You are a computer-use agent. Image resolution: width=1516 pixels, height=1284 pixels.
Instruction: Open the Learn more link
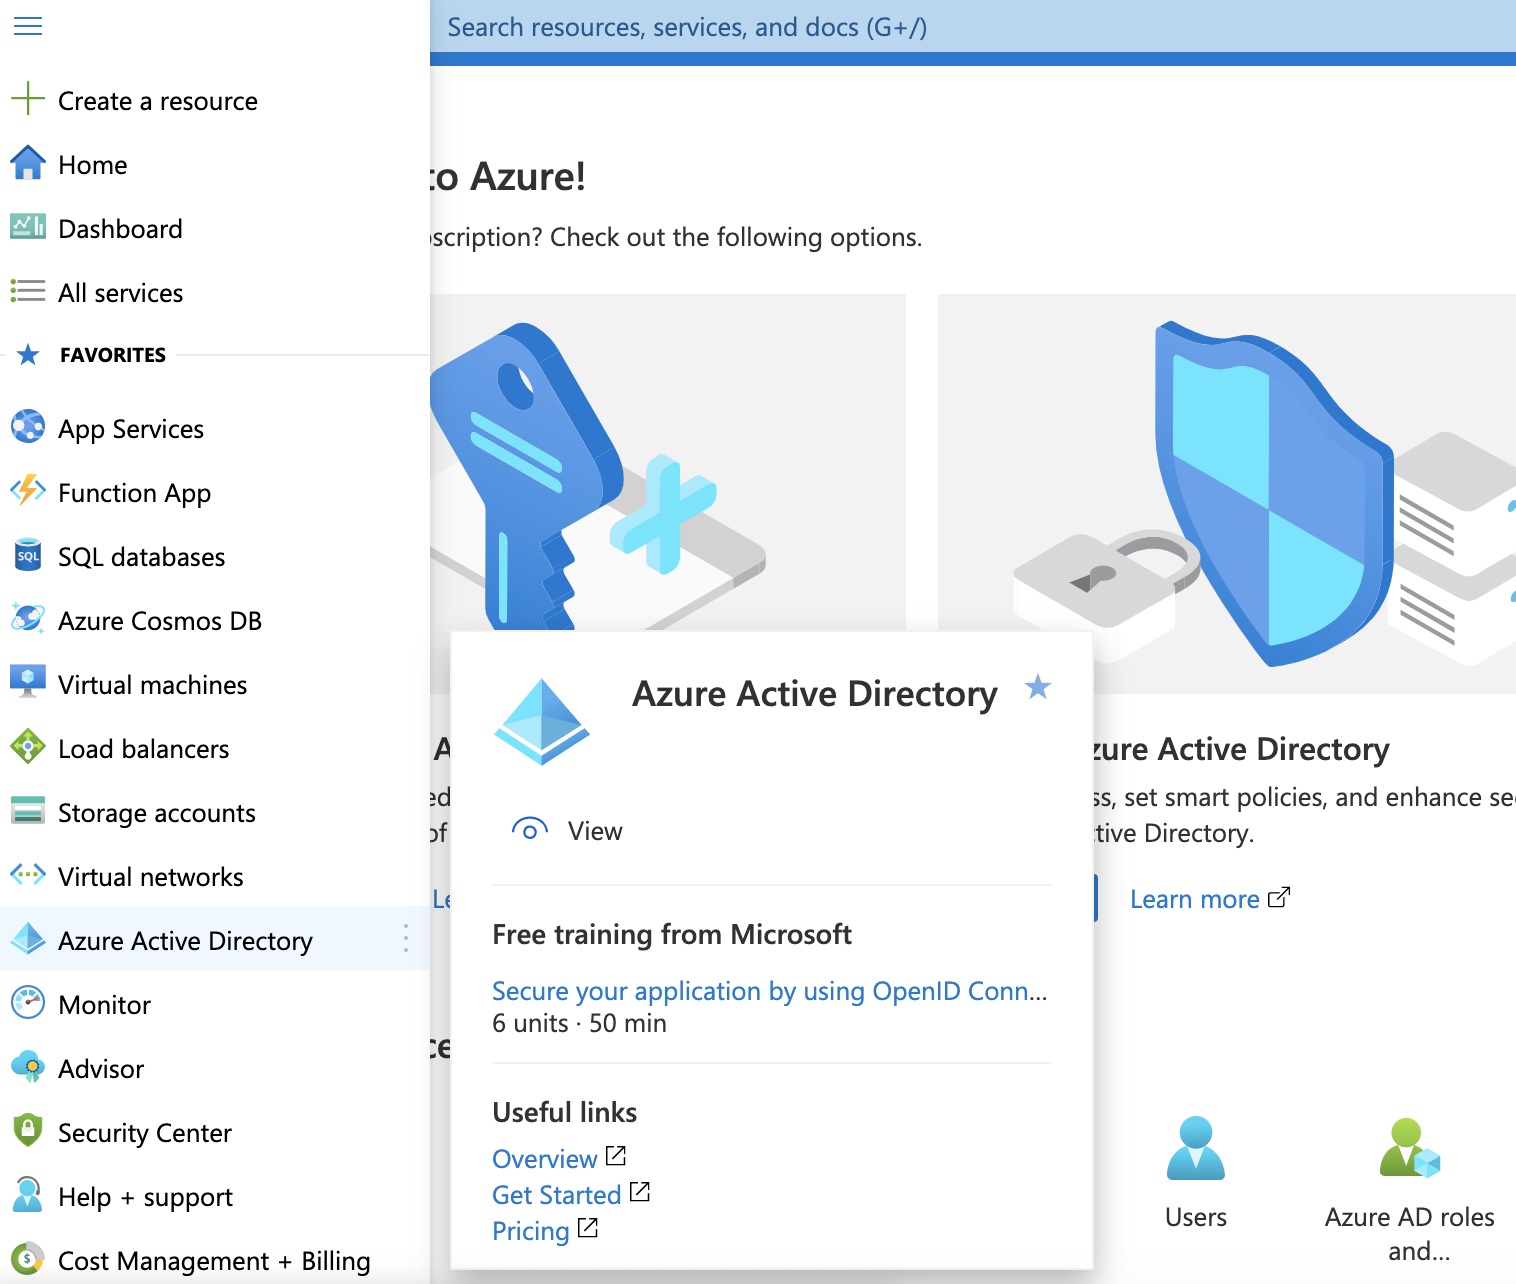[x=1195, y=898]
